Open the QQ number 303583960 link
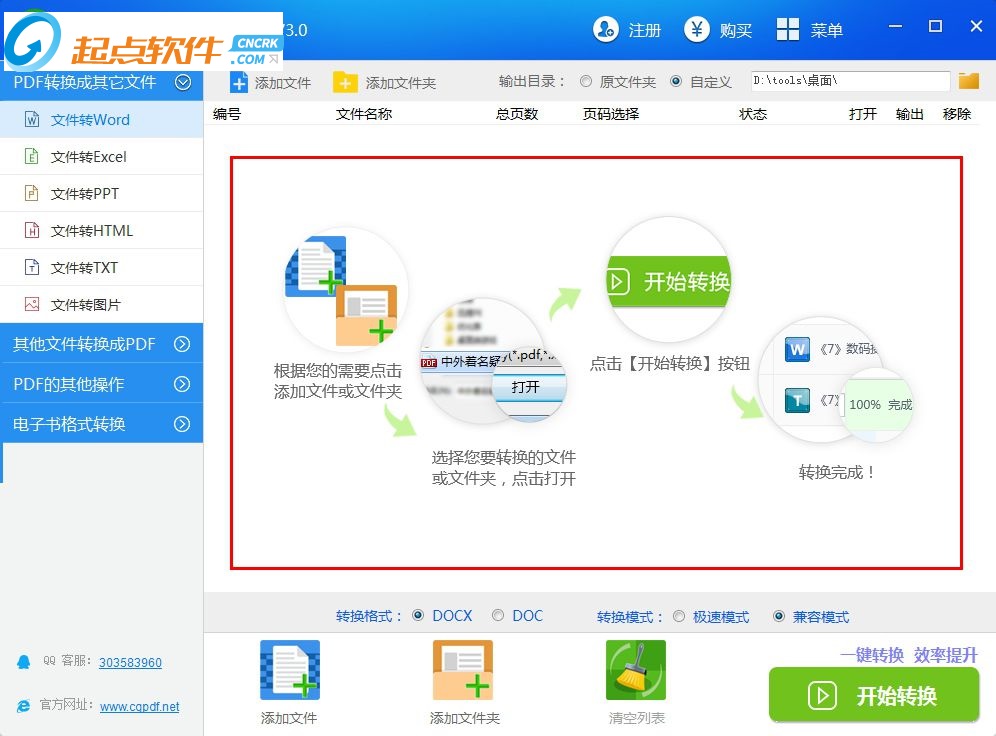This screenshot has width=996, height=736. (x=130, y=662)
